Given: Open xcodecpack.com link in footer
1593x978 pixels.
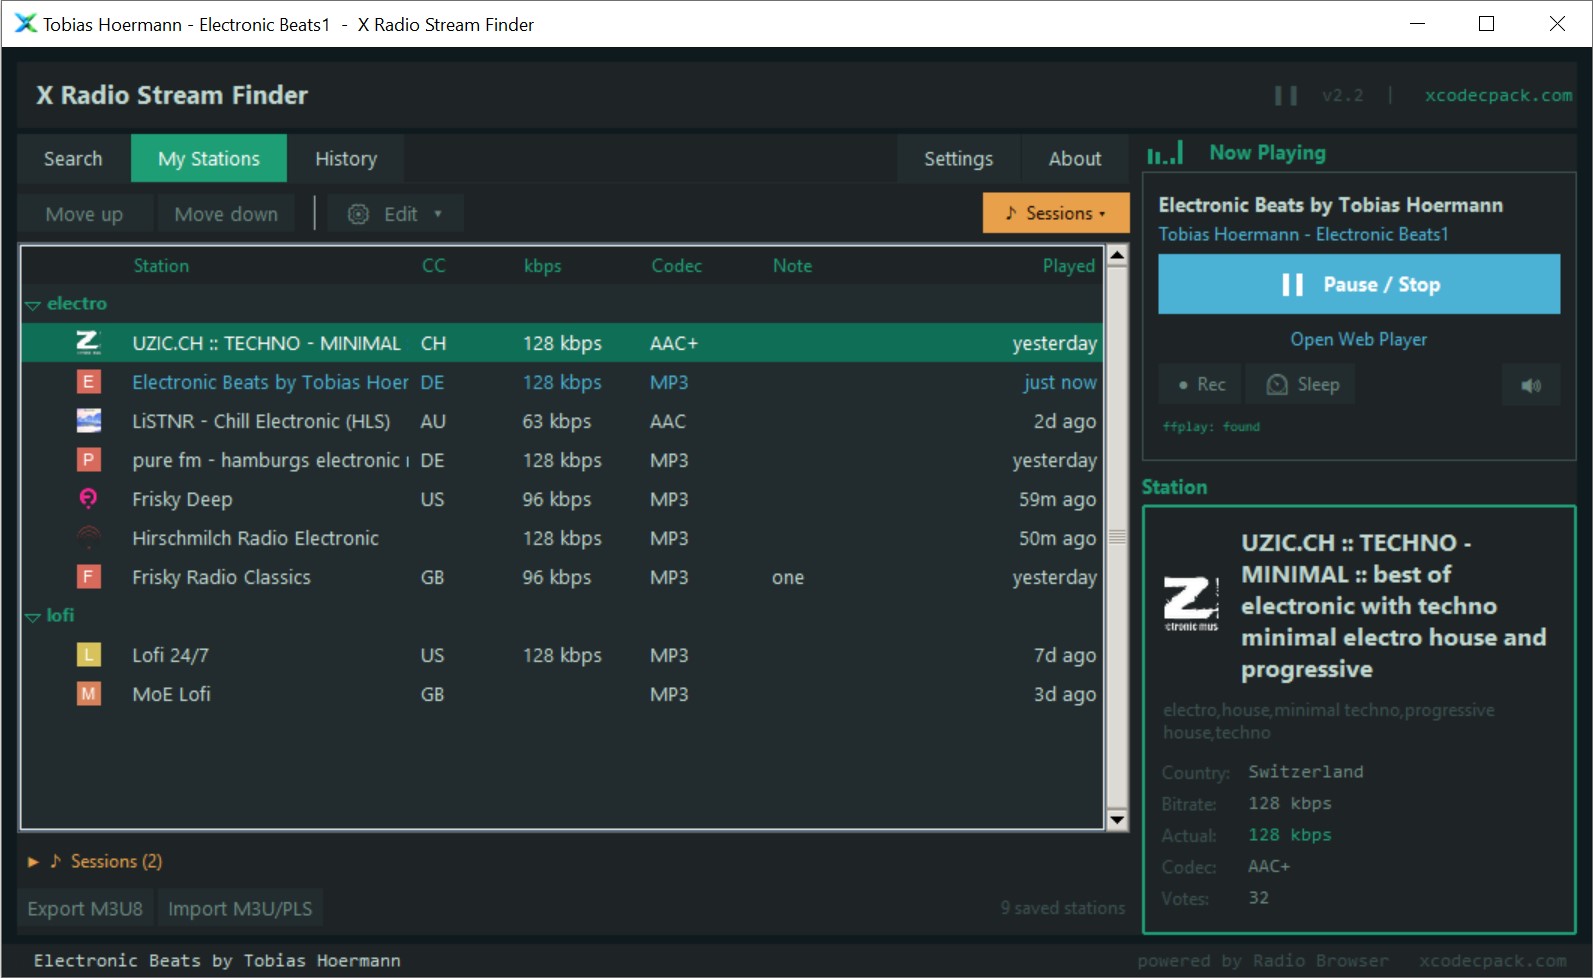Looking at the screenshot, I should [1492, 961].
